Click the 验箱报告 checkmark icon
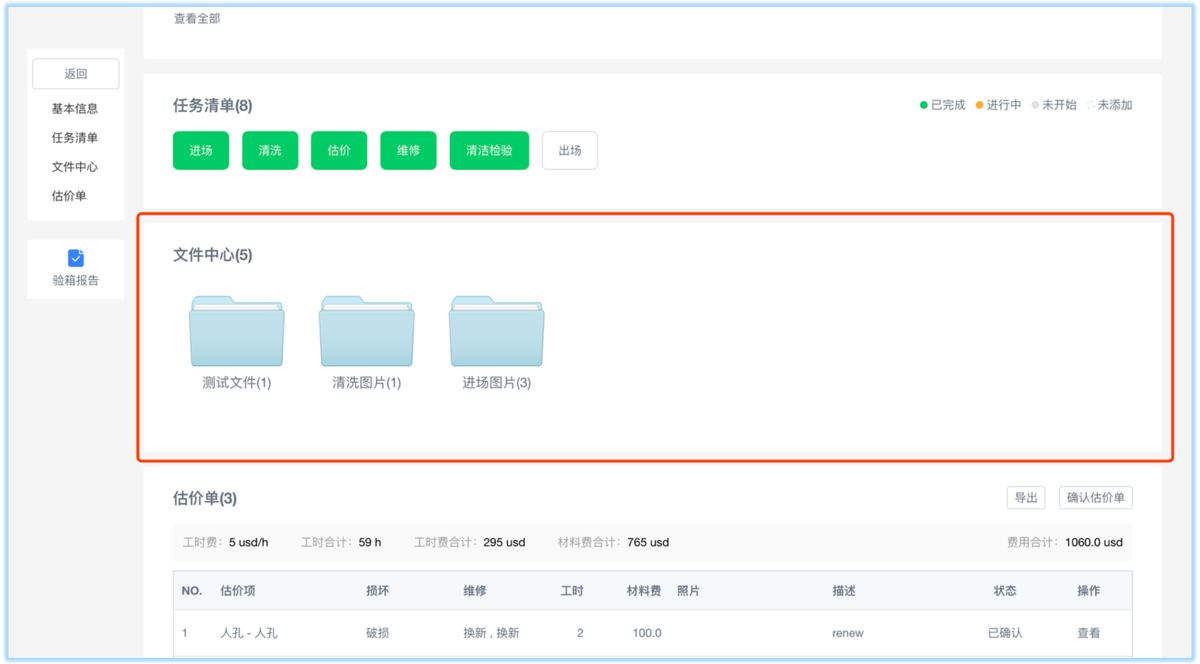 76,258
